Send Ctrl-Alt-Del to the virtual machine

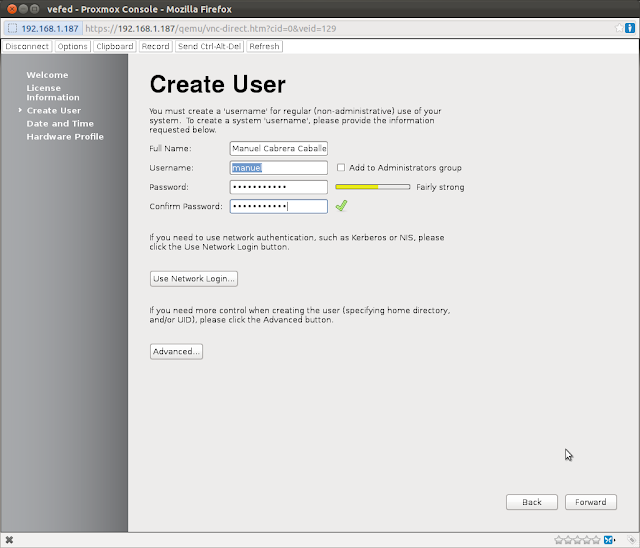[x=209, y=47]
